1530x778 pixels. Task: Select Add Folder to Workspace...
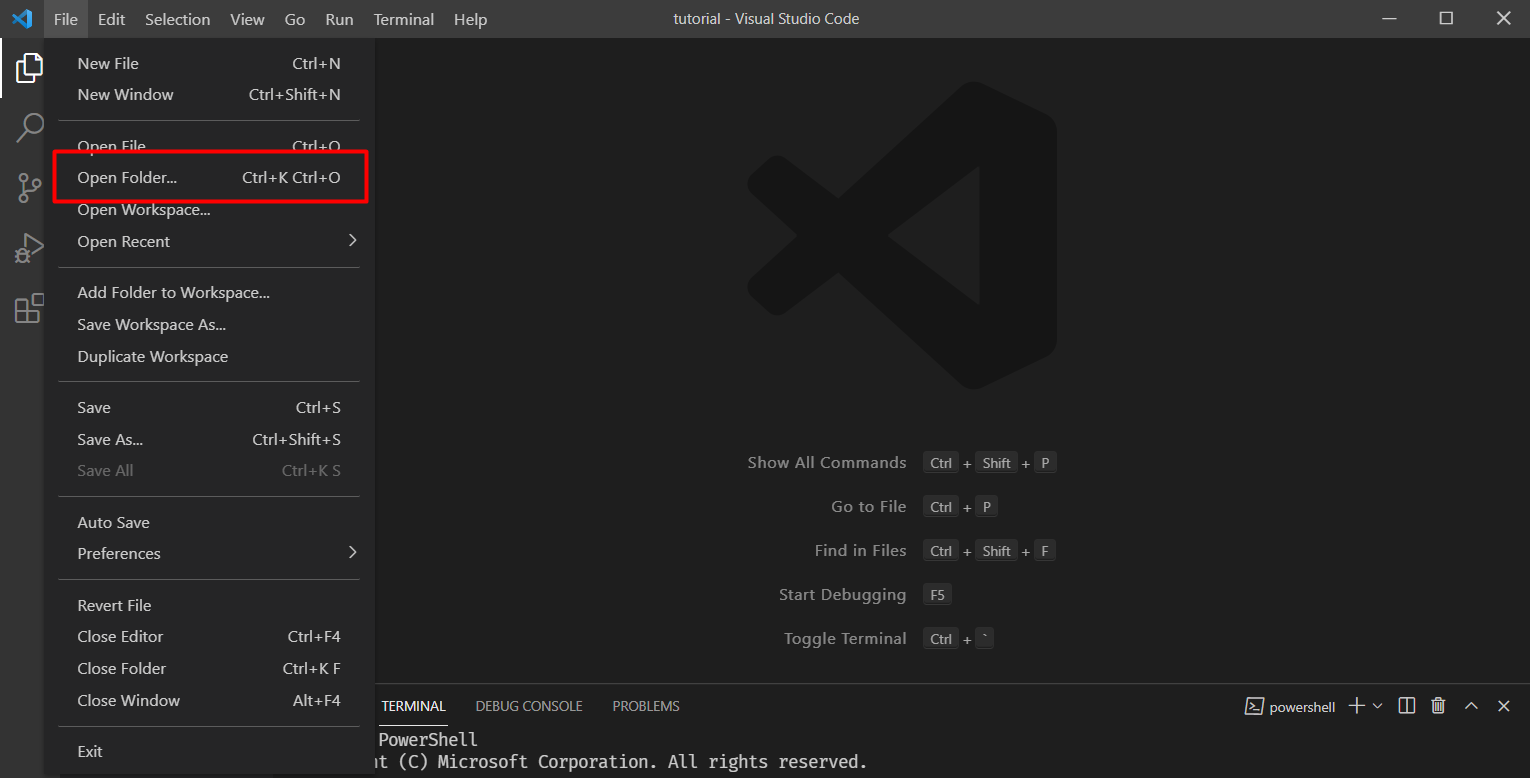click(209, 293)
